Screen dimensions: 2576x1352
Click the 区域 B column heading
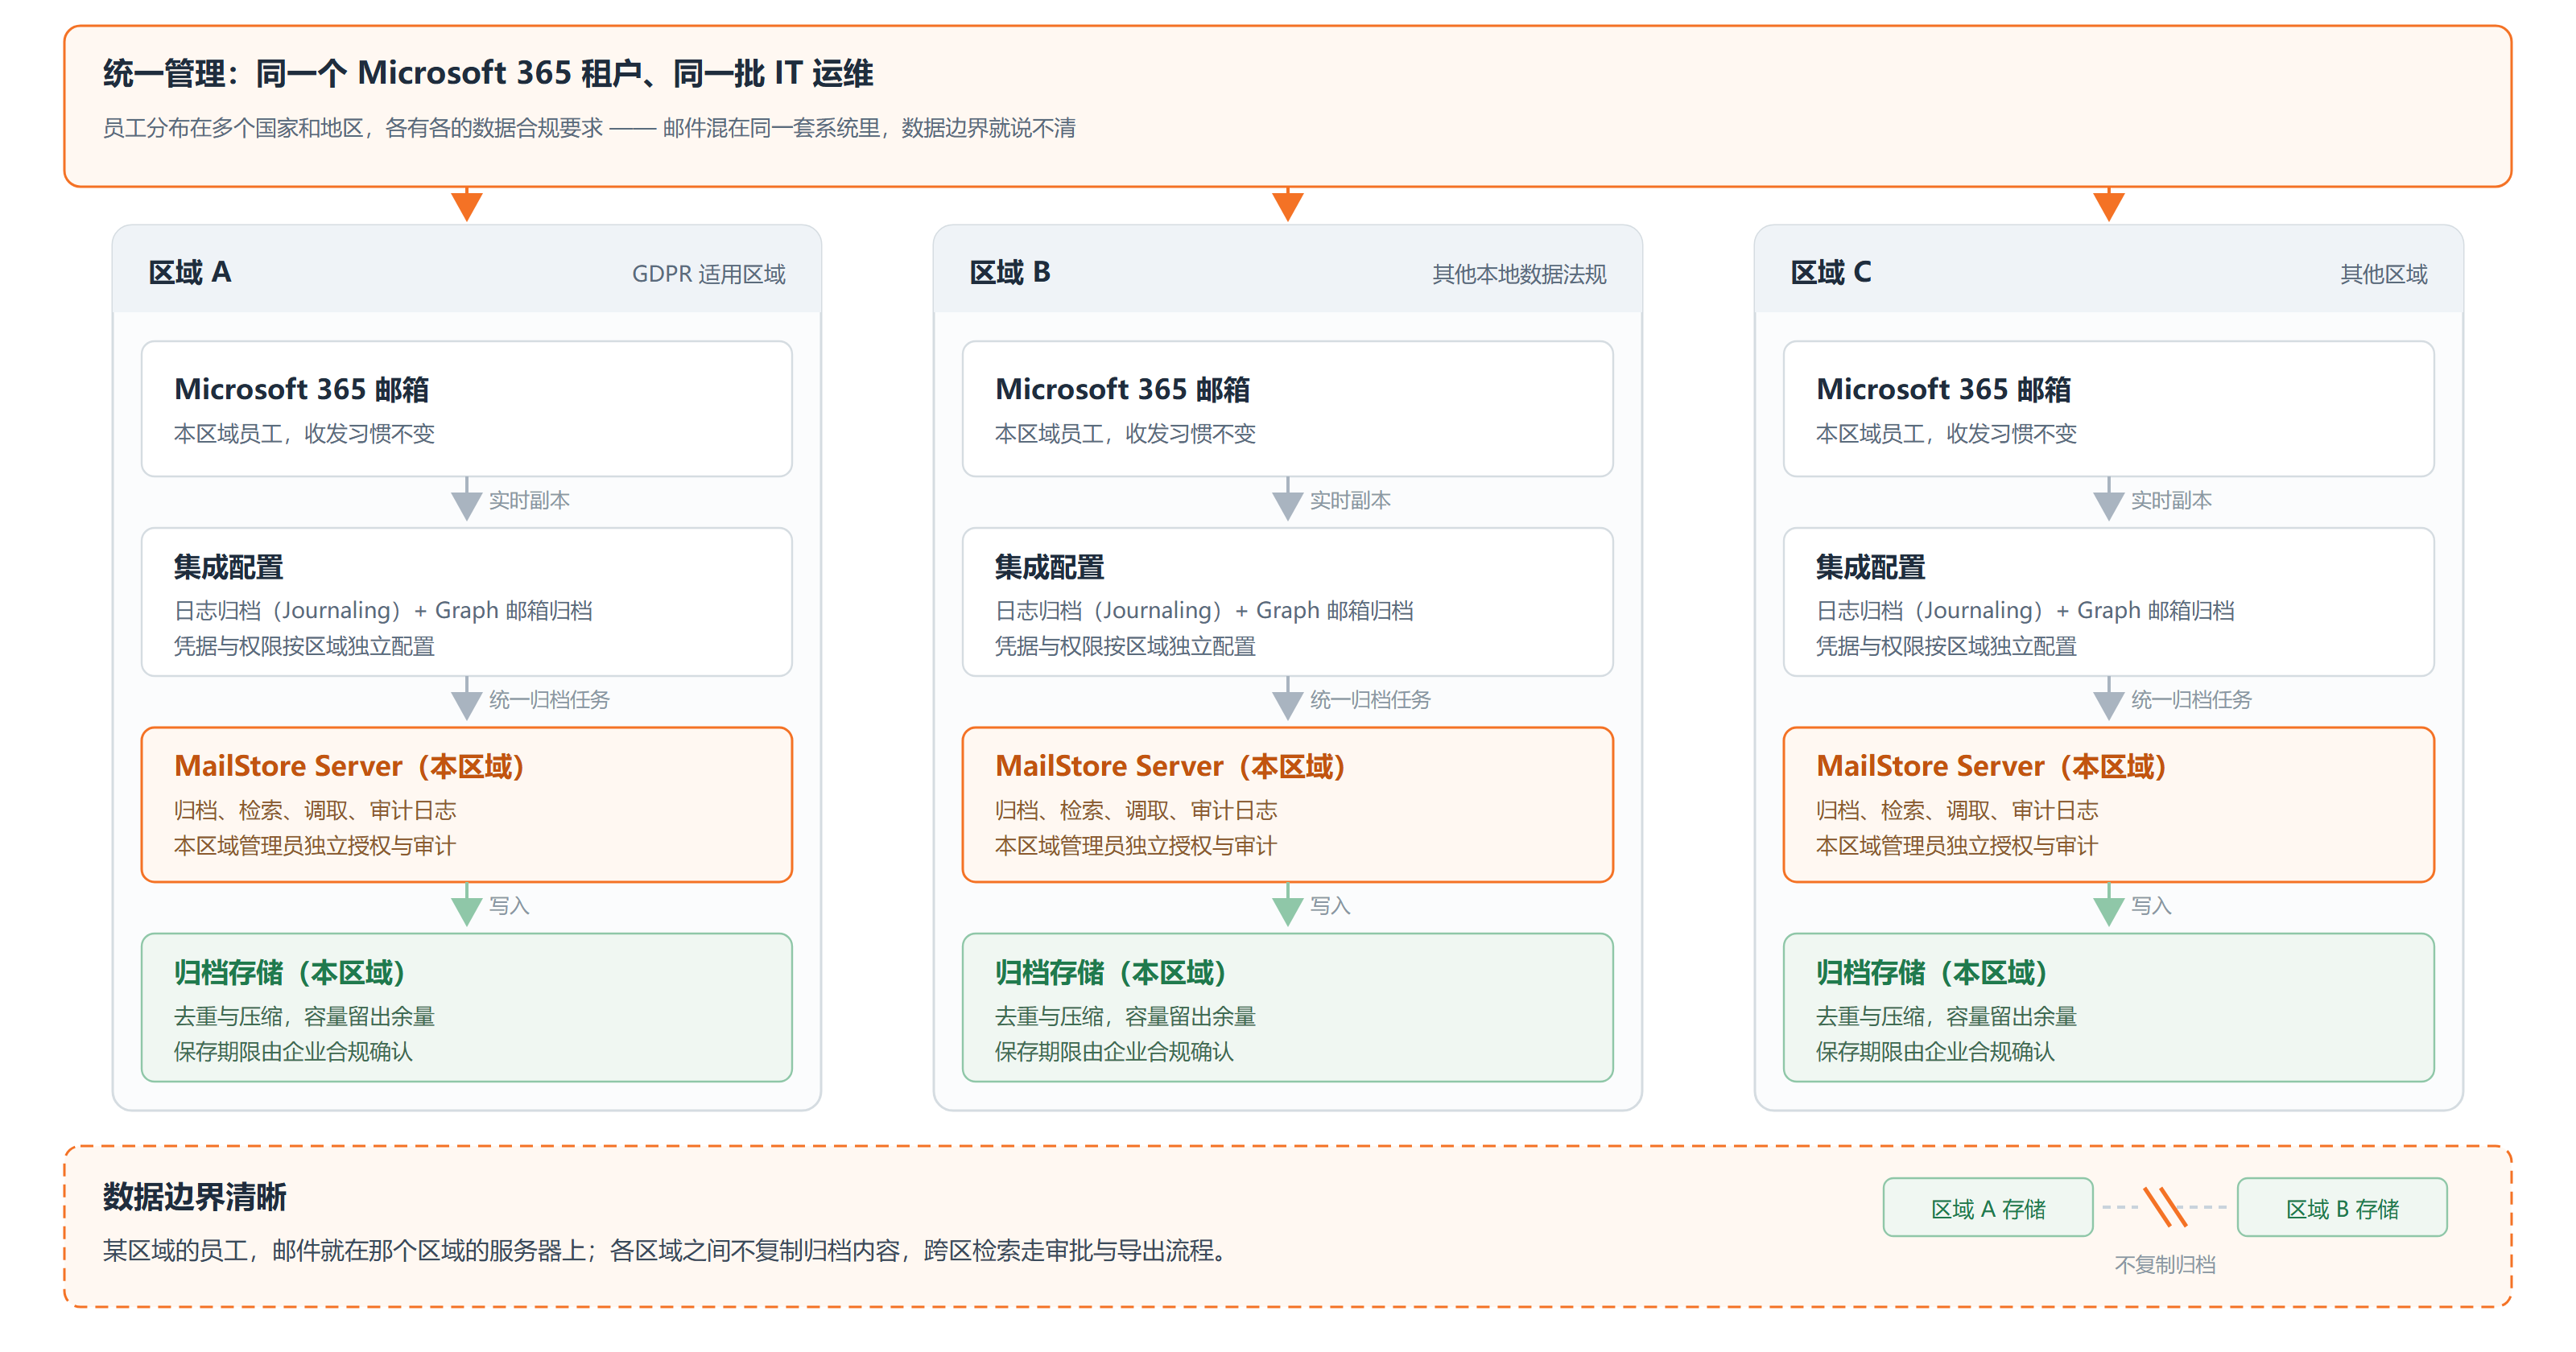[x=1010, y=272]
